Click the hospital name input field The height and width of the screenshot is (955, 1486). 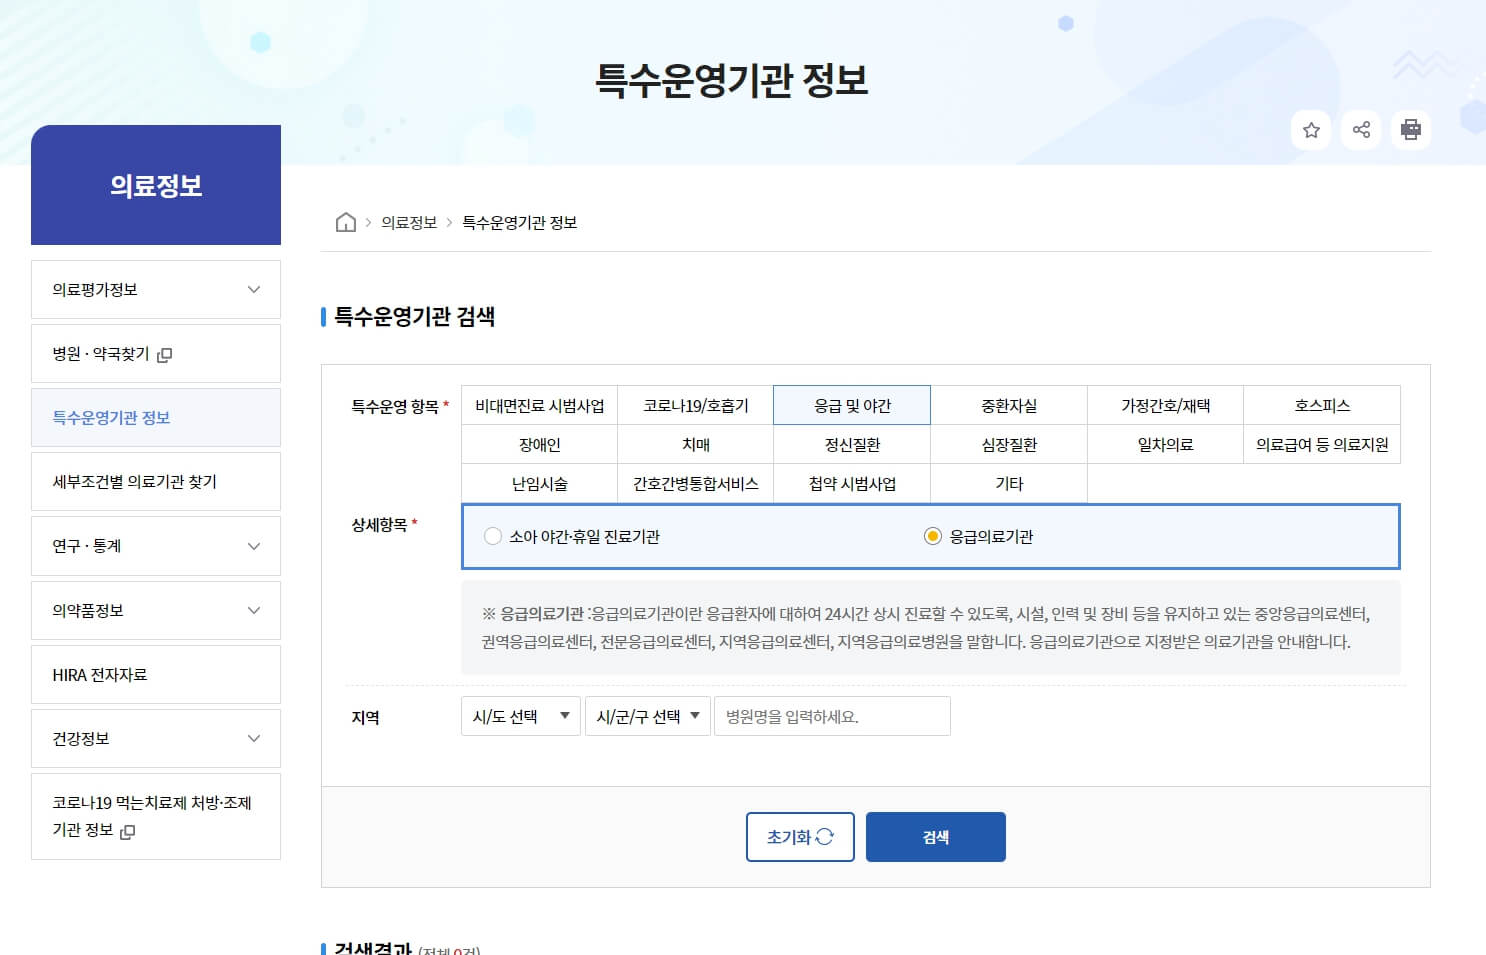(832, 715)
